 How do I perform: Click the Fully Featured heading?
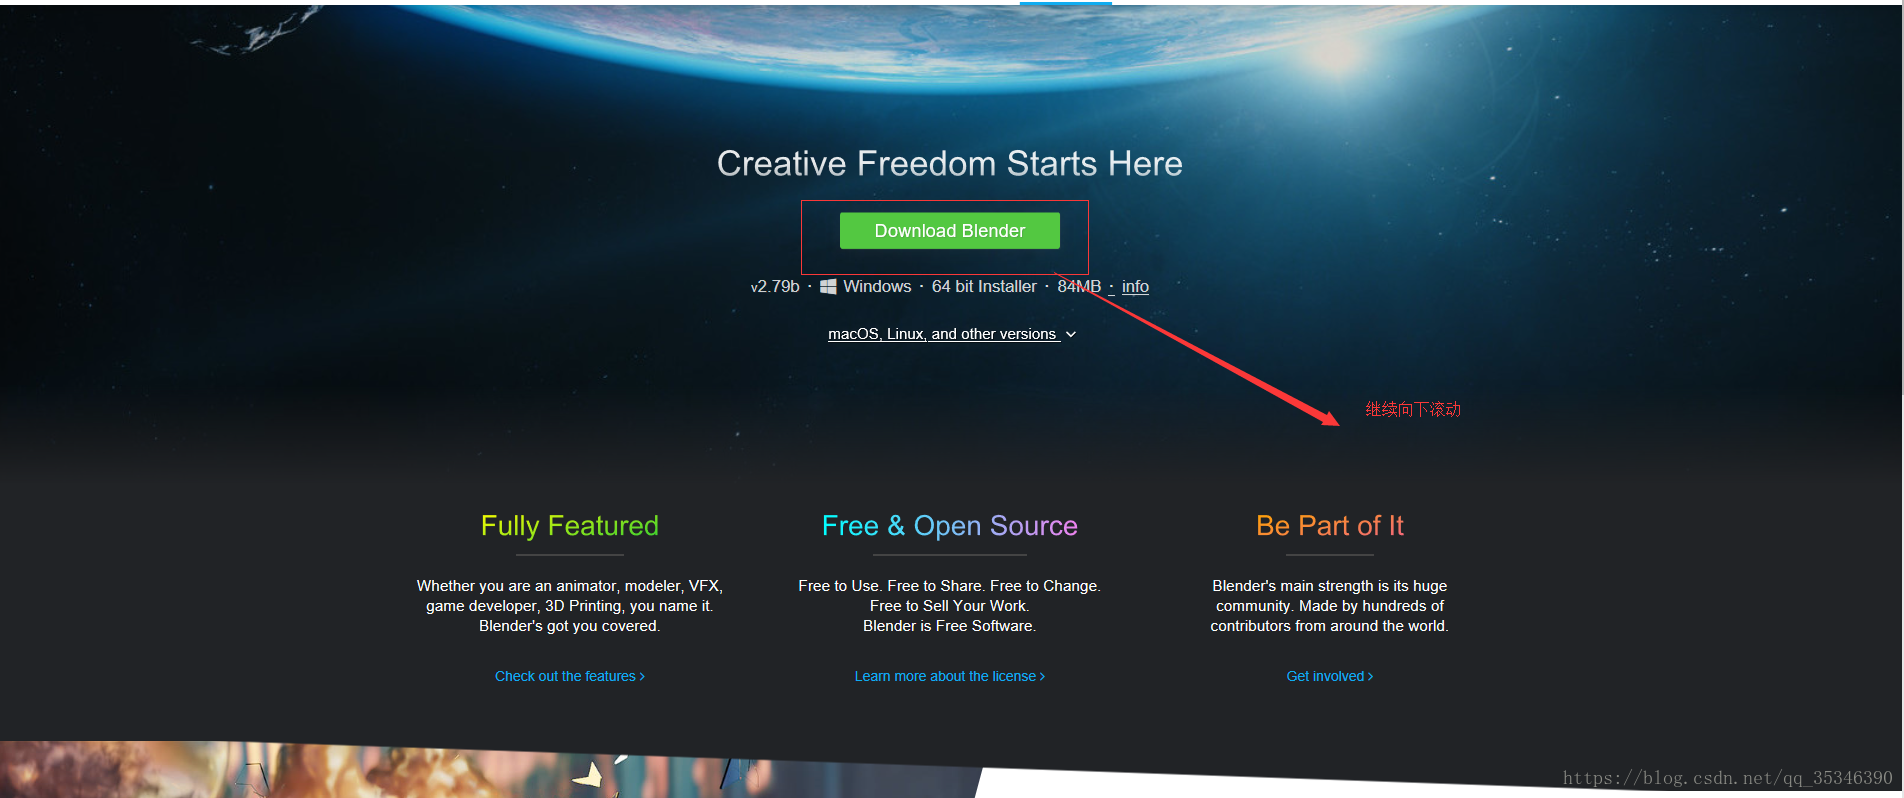(x=570, y=526)
